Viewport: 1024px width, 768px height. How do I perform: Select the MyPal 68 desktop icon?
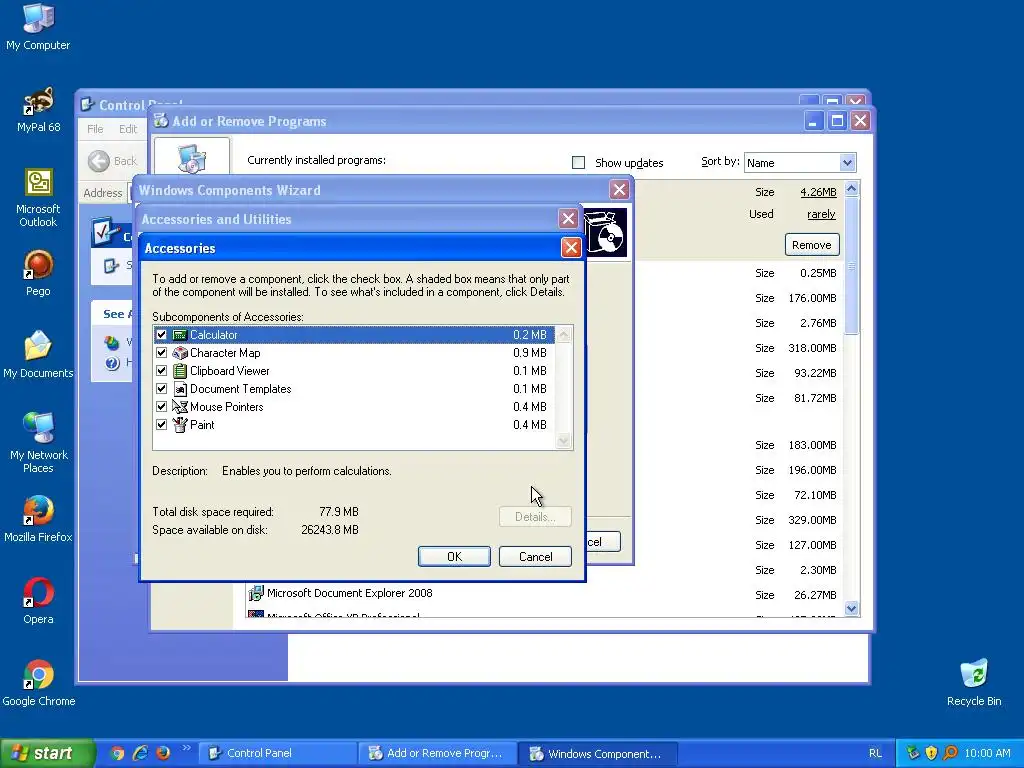(x=38, y=110)
